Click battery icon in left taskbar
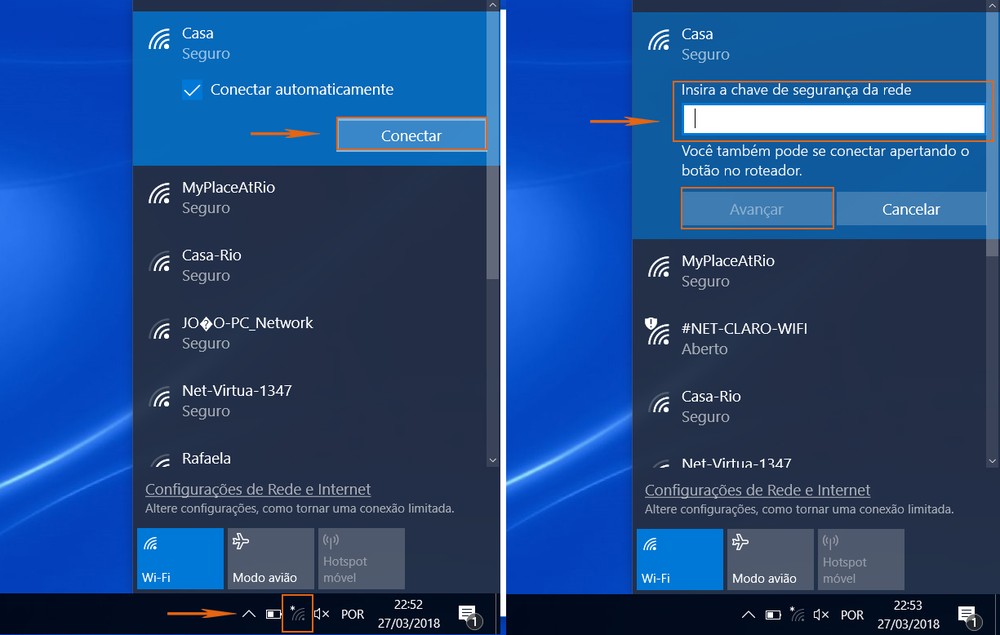 pos(274,614)
